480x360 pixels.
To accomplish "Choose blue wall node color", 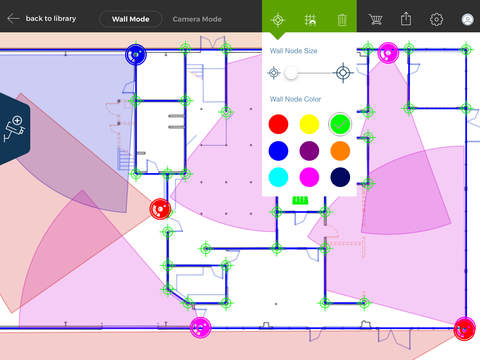I will 278,151.
